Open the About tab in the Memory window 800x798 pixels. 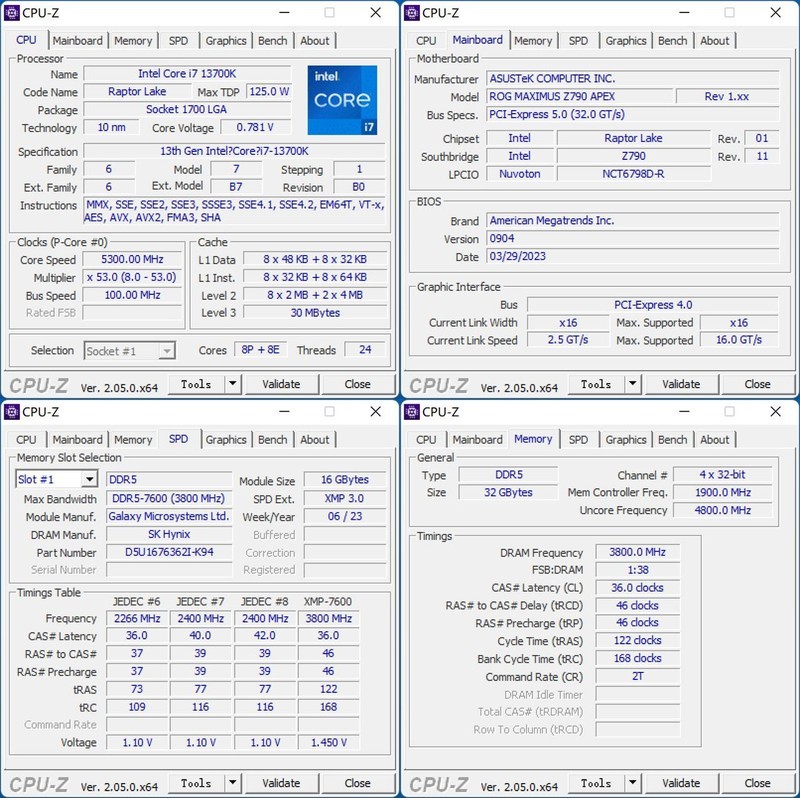[715, 439]
